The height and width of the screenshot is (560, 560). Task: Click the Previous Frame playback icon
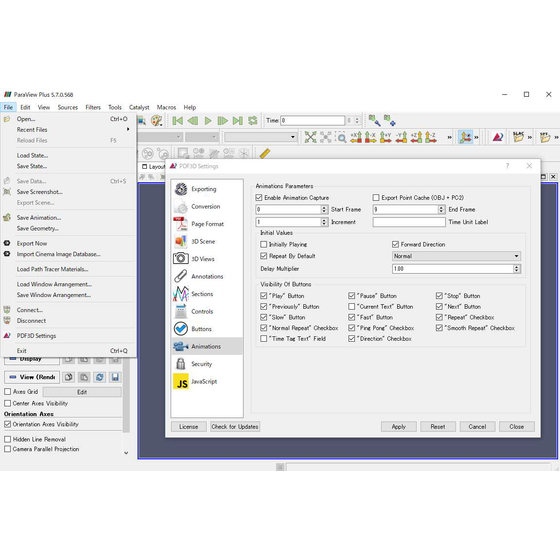192,121
